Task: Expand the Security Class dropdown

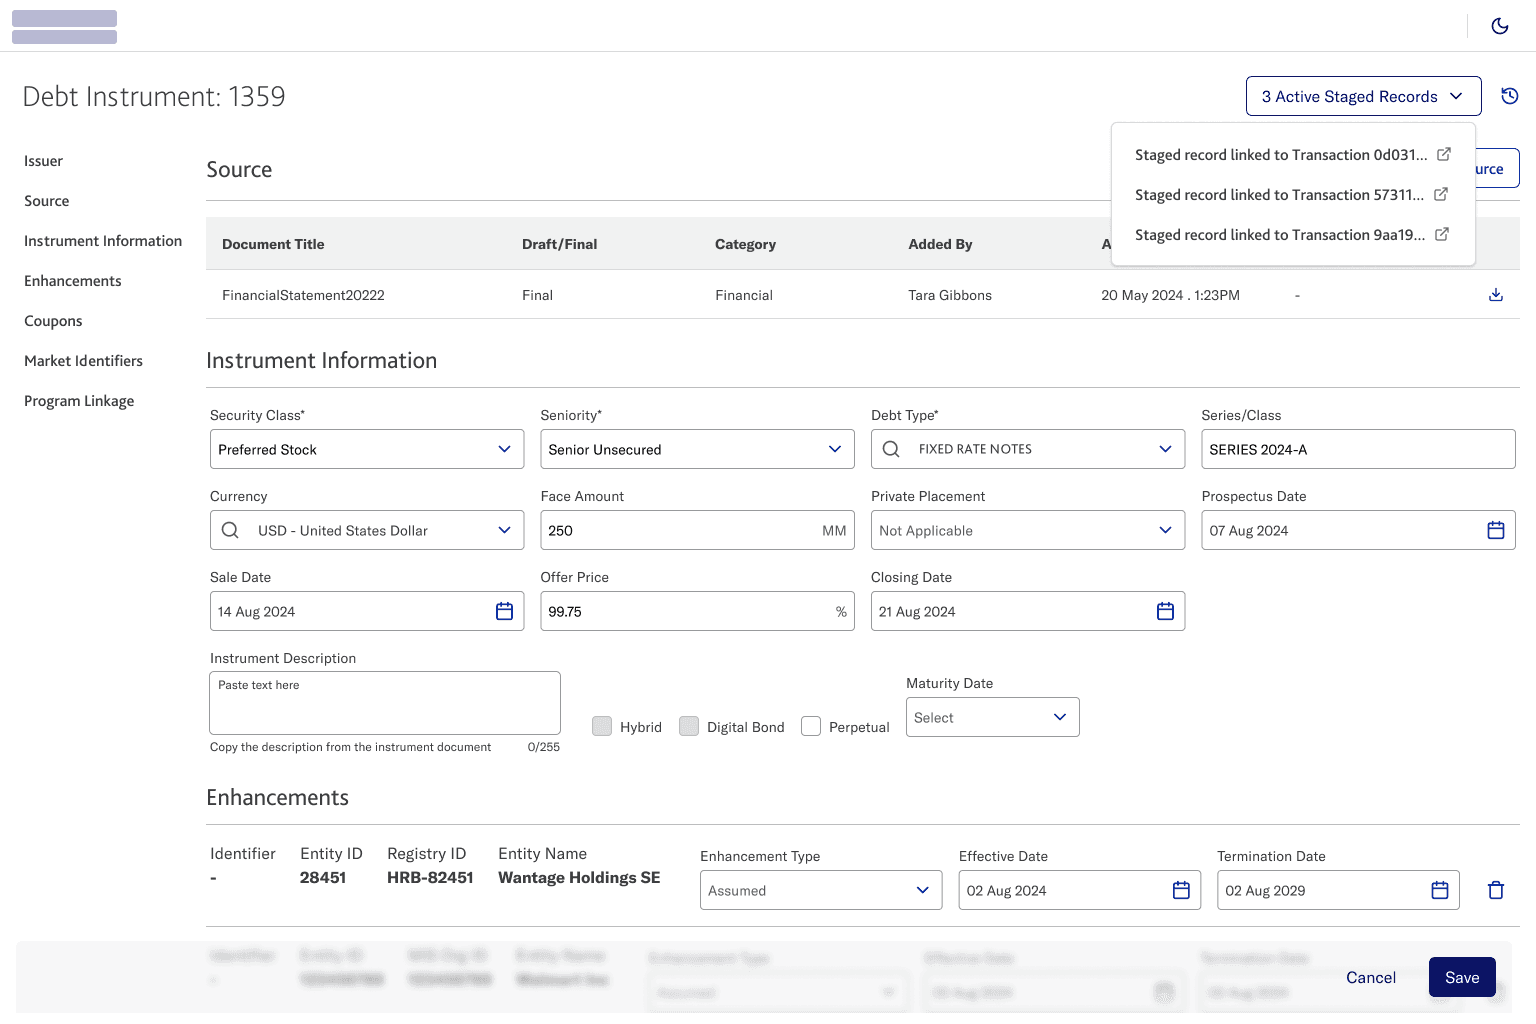Action: pos(366,450)
